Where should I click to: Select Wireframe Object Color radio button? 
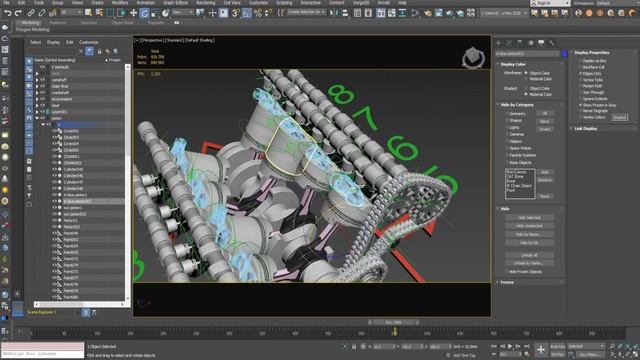tap(526, 73)
